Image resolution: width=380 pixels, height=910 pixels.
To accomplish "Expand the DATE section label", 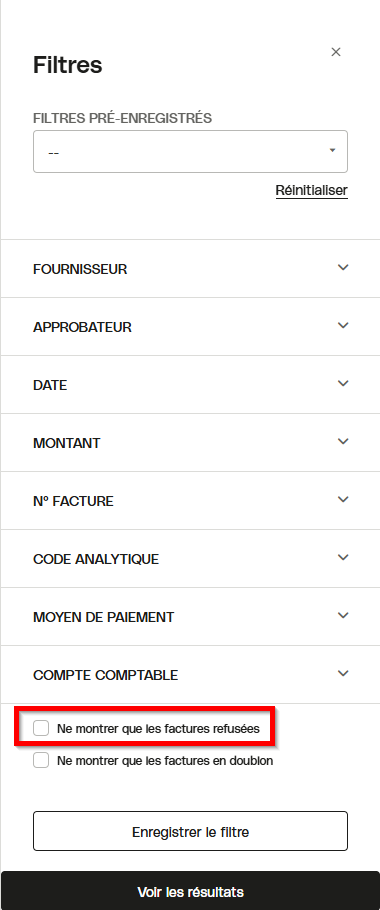I will click(x=50, y=385).
